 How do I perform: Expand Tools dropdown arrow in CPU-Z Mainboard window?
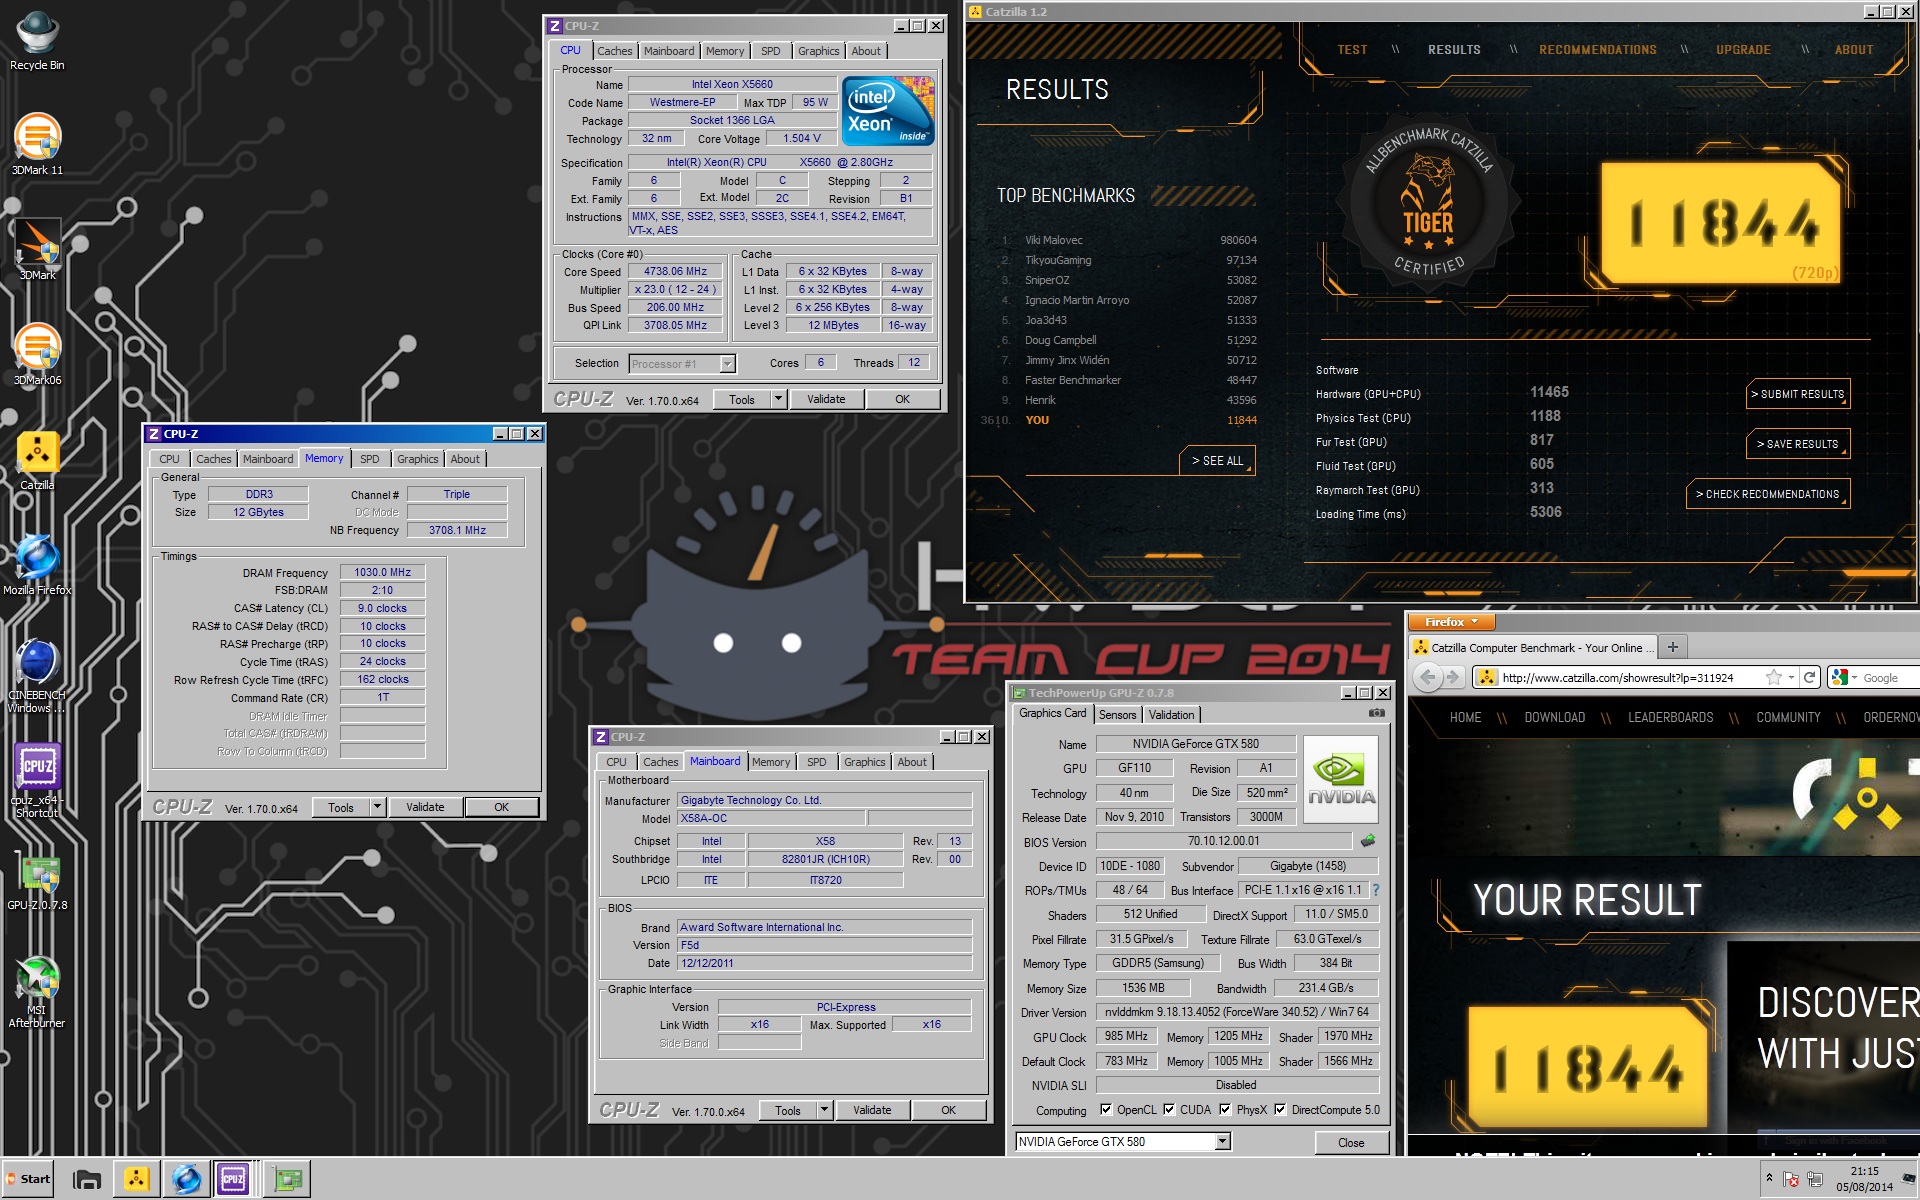click(x=824, y=1110)
